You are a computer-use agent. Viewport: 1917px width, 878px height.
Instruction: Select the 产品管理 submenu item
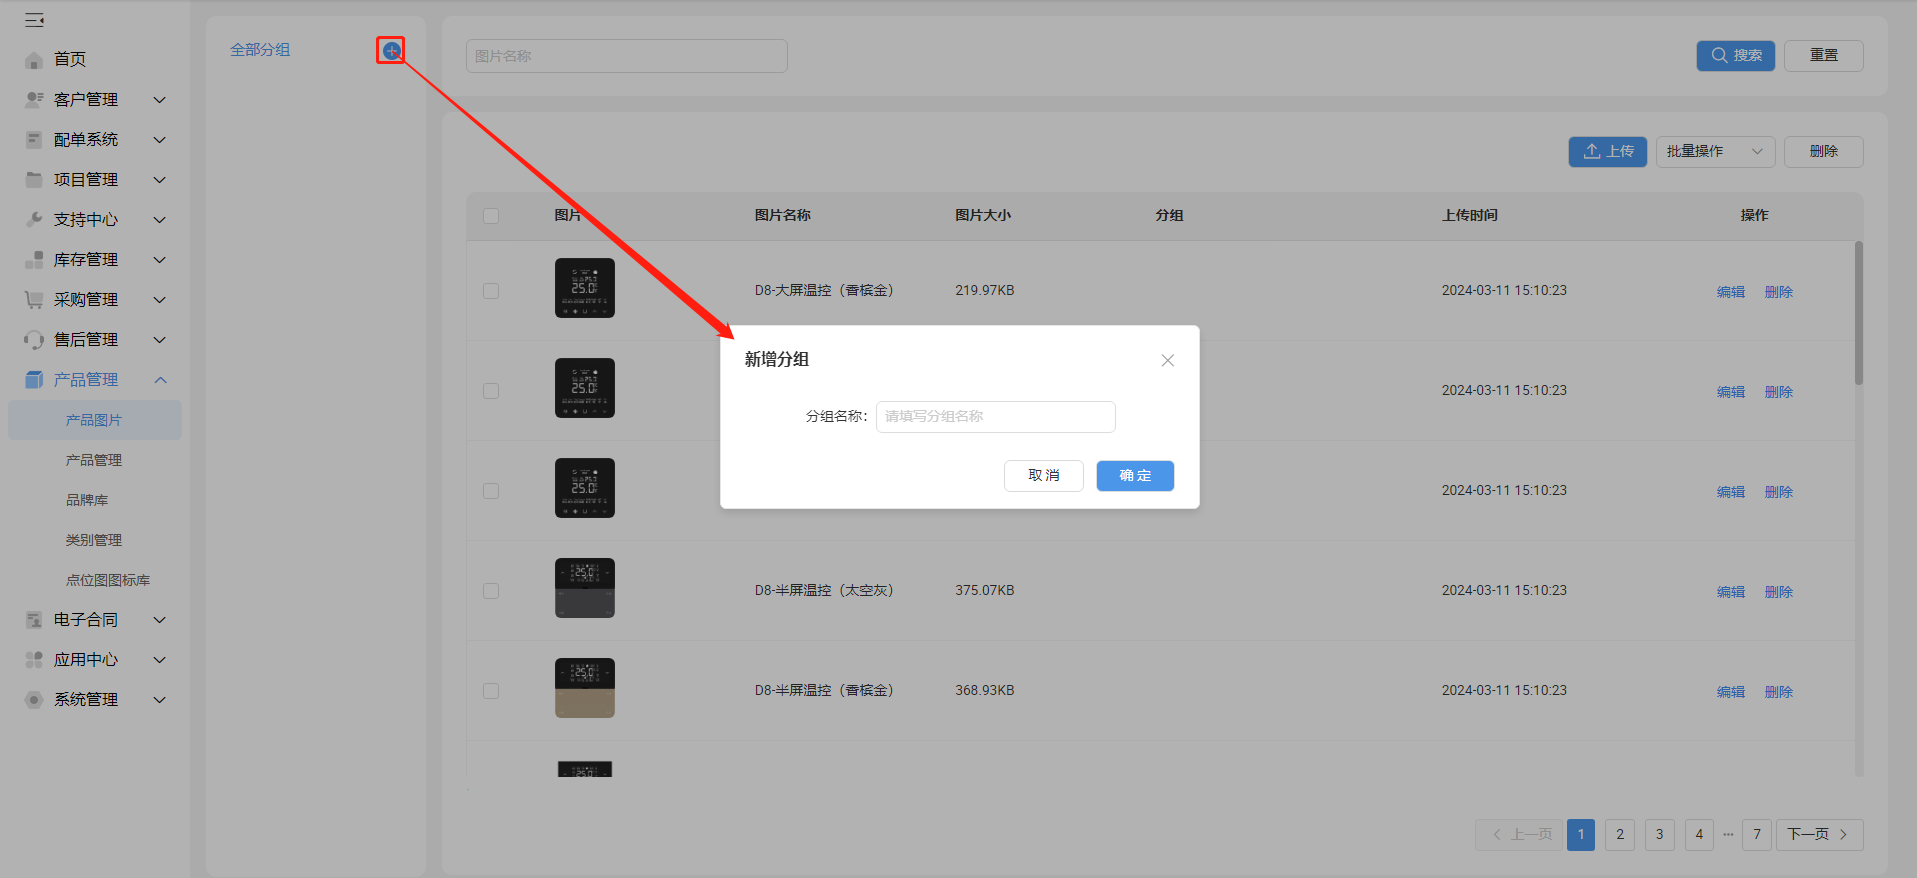point(95,460)
